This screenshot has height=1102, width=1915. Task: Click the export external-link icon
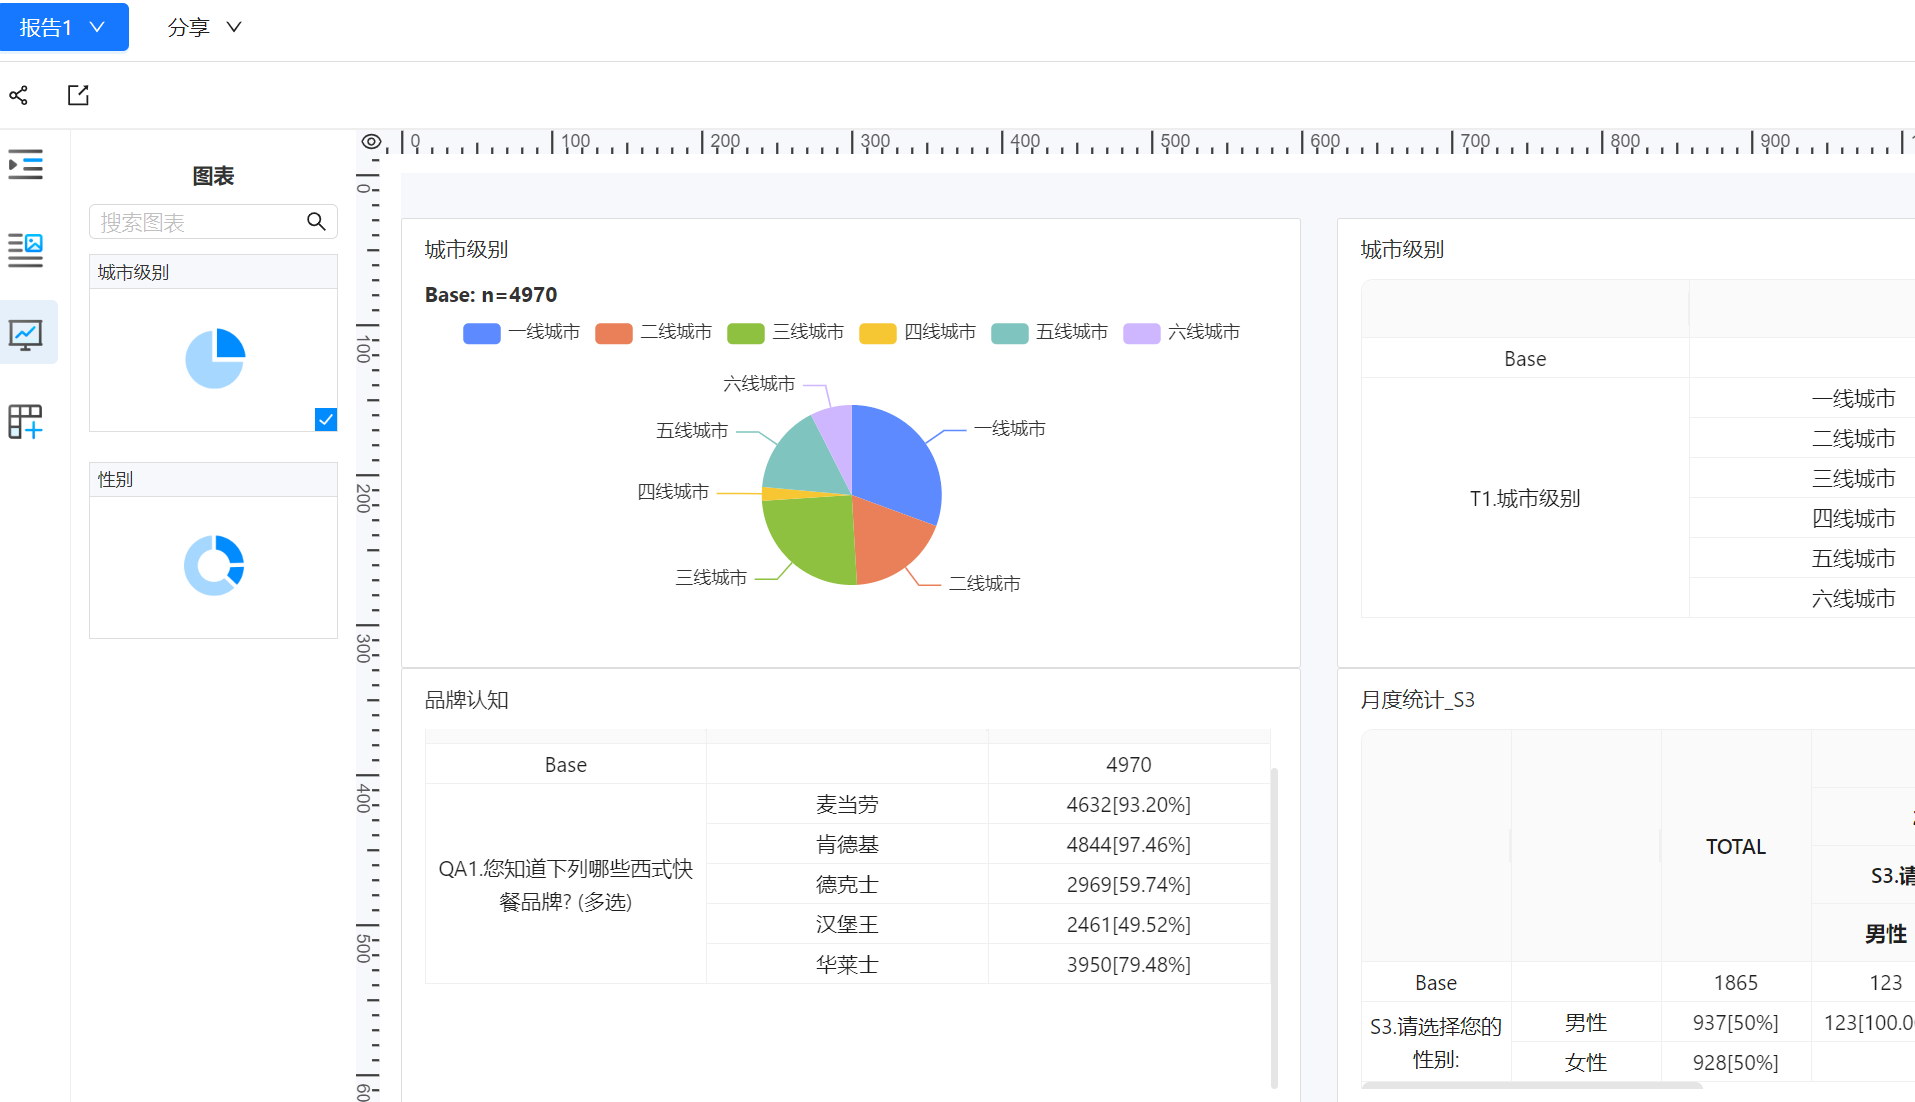78,95
